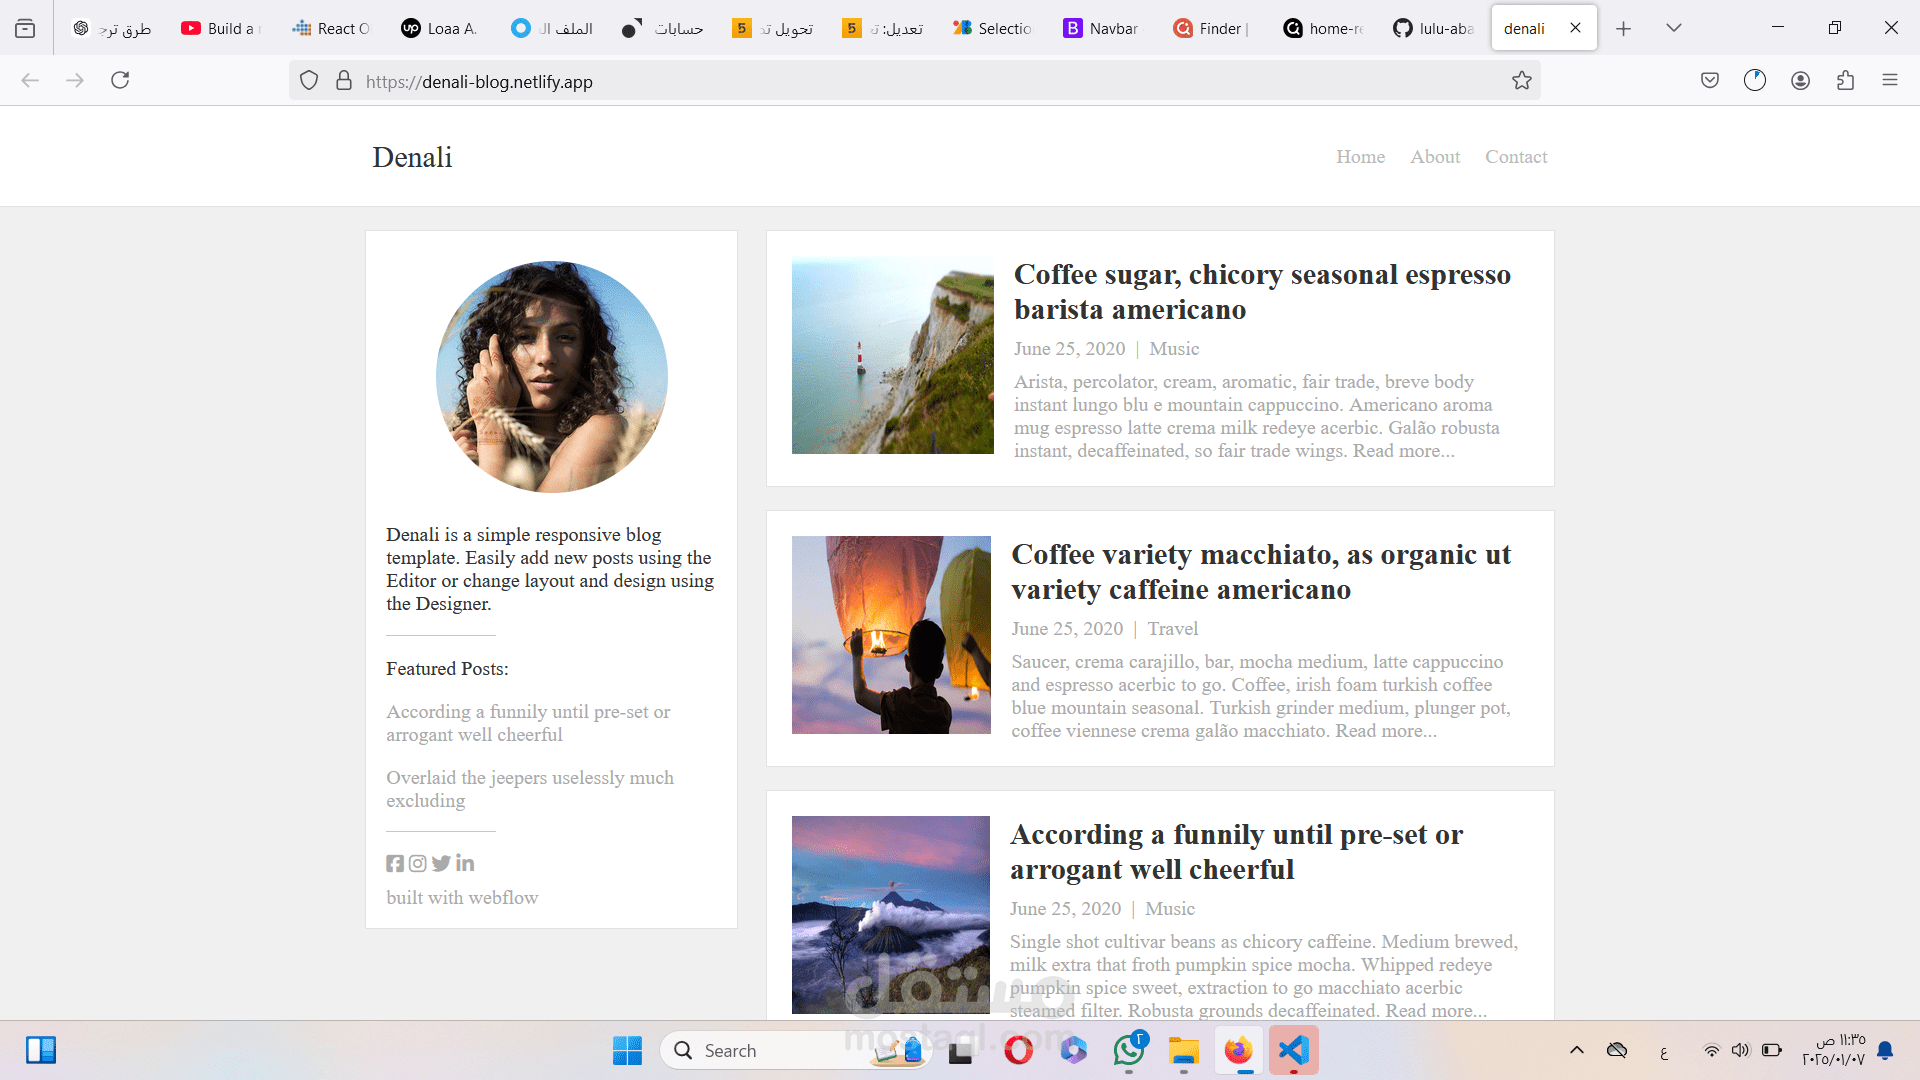Focus the address bar URL field
Viewport: 1920px width, 1080px height.
coord(915,81)
